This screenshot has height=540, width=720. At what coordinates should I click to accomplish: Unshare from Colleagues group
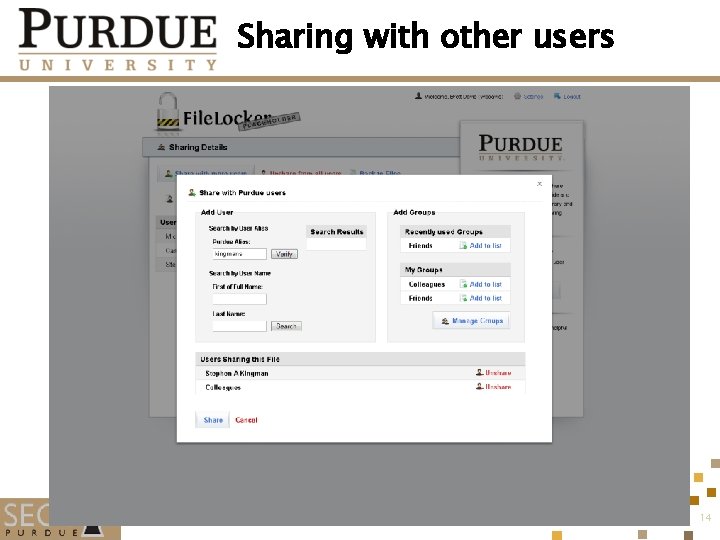tap(498, 387)
